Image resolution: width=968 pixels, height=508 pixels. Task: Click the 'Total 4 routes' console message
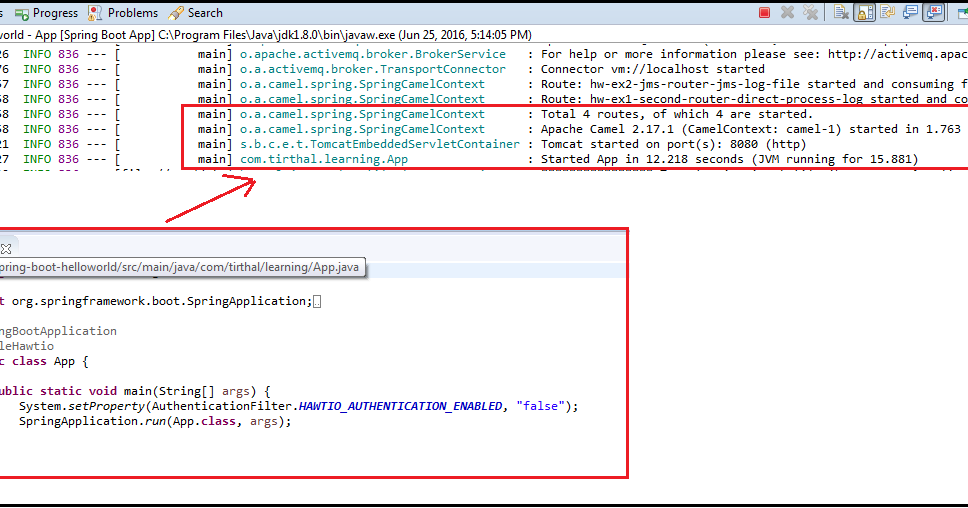677,114
